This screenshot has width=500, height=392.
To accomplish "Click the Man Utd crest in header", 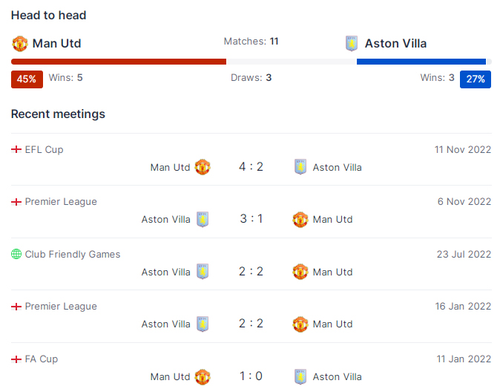I will click(20, 44).
